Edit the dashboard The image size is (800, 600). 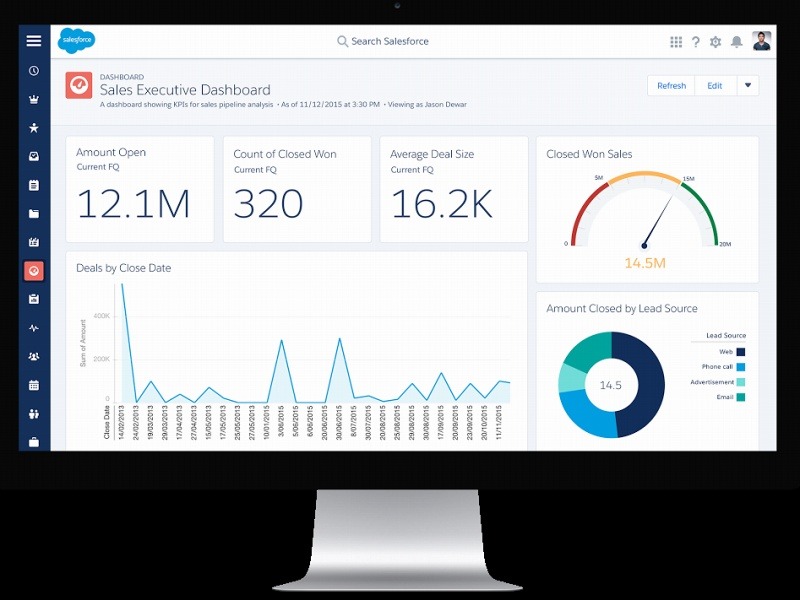(714, 86)
